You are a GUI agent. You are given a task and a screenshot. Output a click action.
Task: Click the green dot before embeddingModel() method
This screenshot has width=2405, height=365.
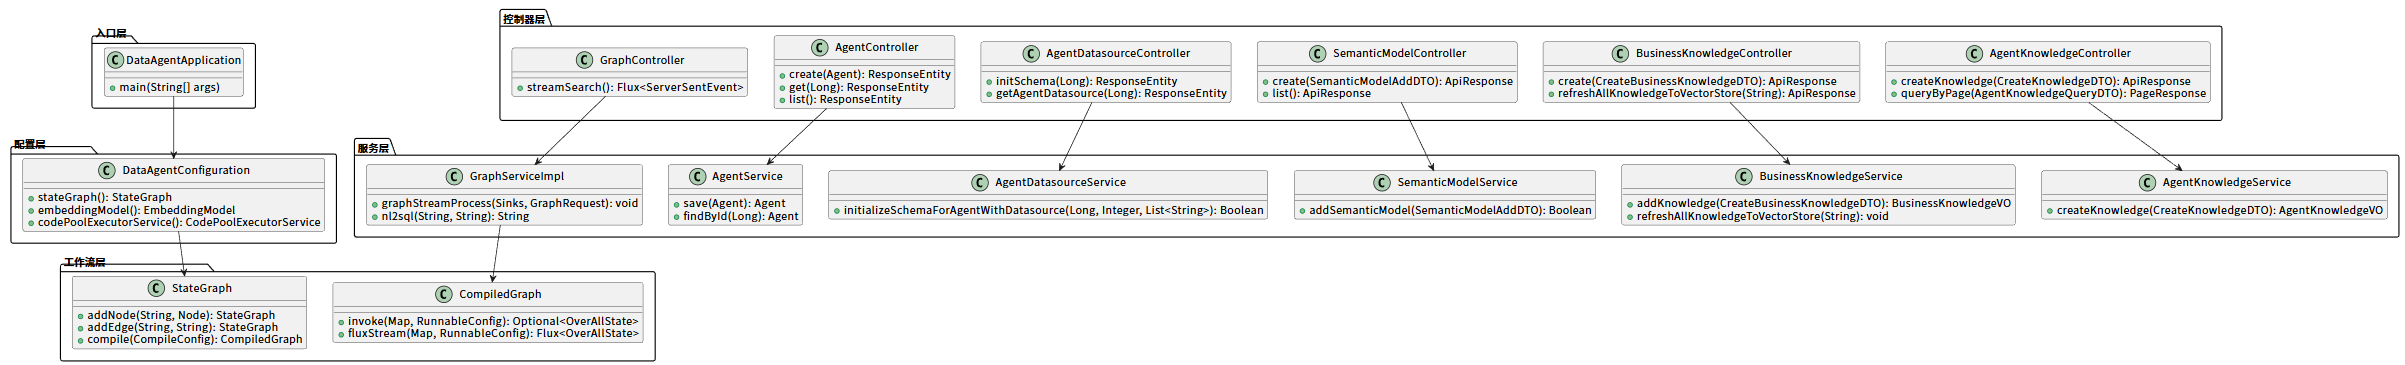(x=31, y=211)
